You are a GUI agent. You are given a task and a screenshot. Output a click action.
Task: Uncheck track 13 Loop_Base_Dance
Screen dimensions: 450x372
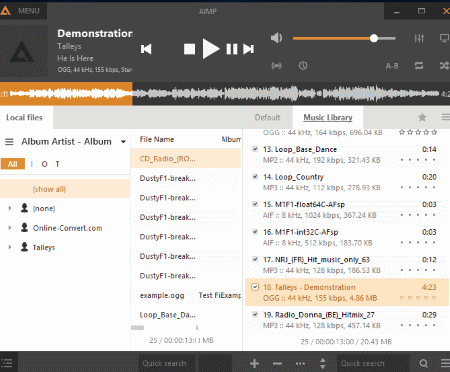pos(255,149)
